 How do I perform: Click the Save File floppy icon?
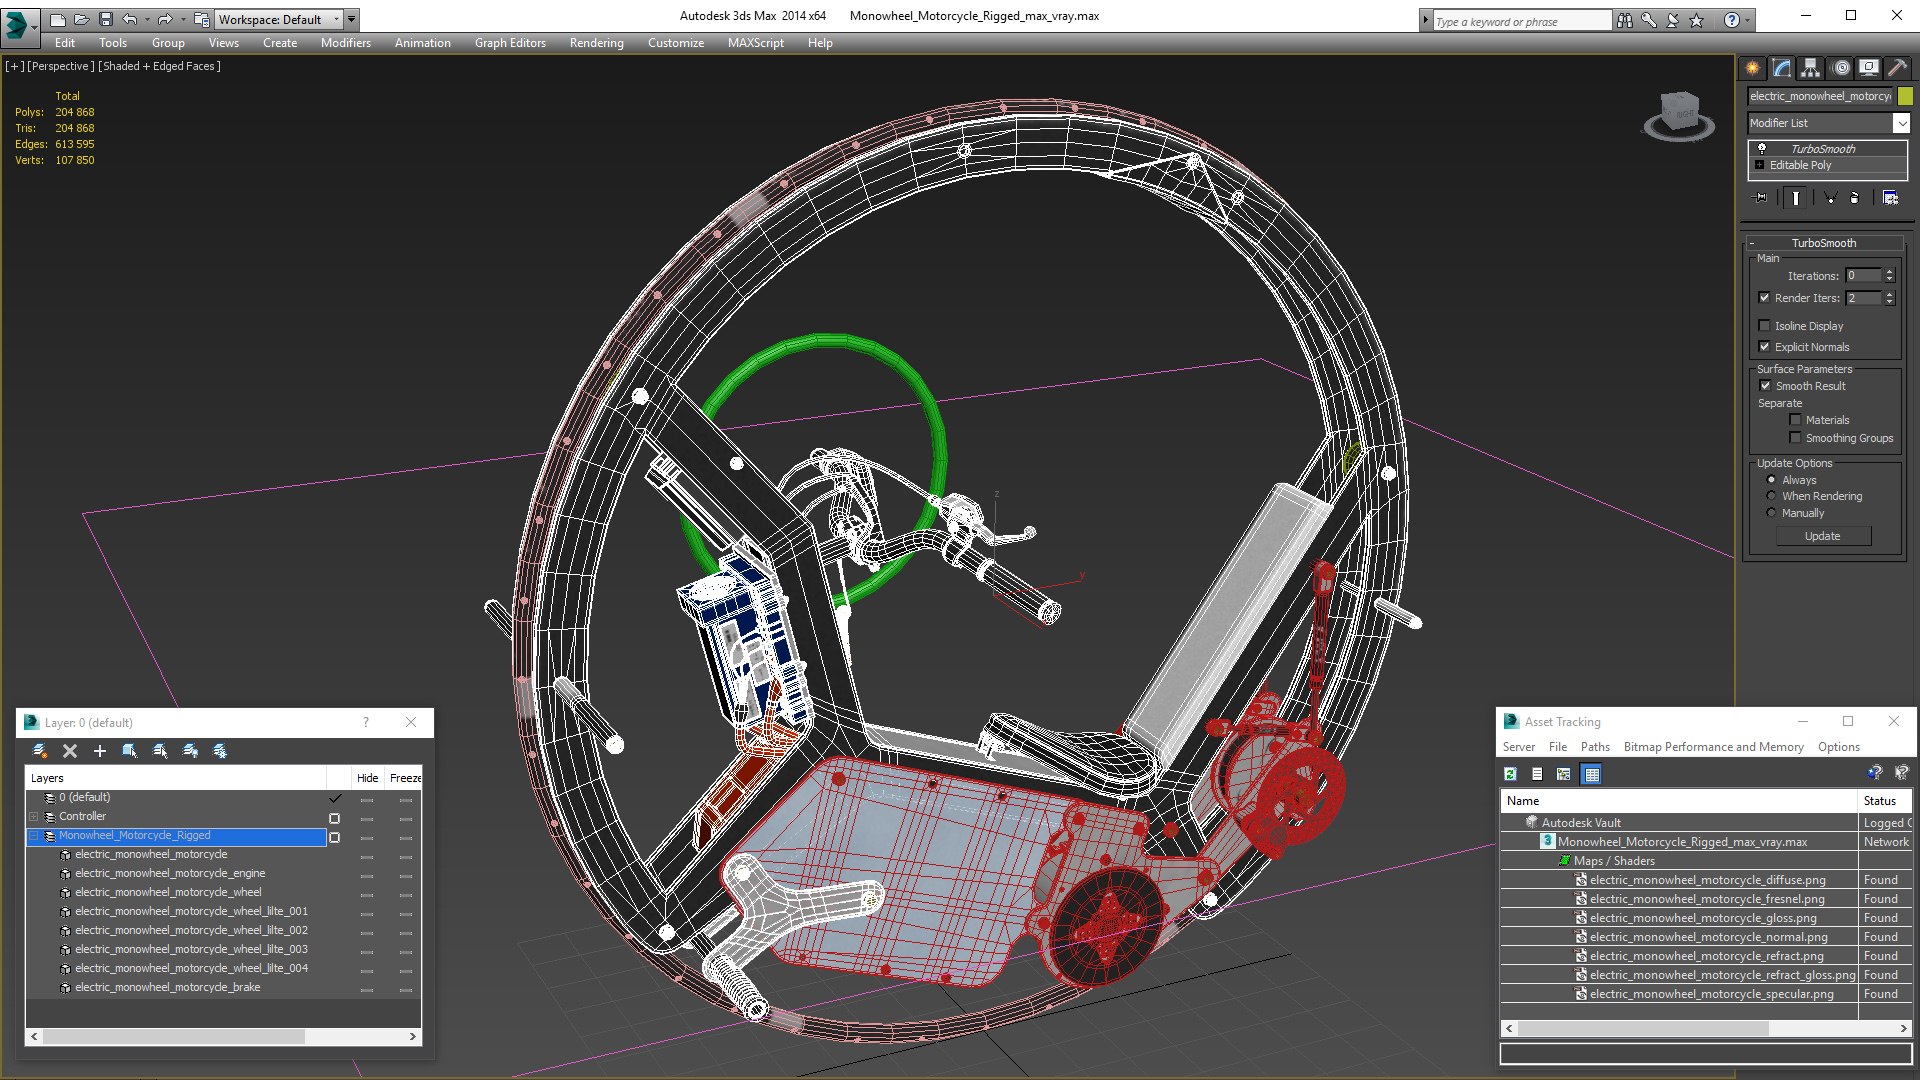[x=105, y=19]
